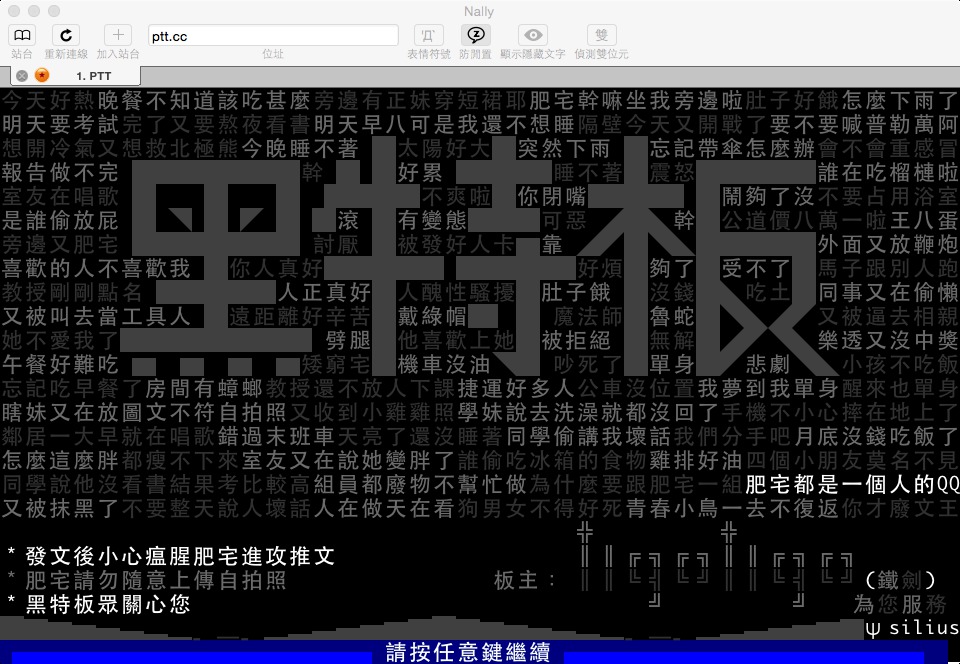Screen dimensions: 960x664
Task: Click the text 今晚睡不著
Action: pyautogui.click(x=300, y=149)
